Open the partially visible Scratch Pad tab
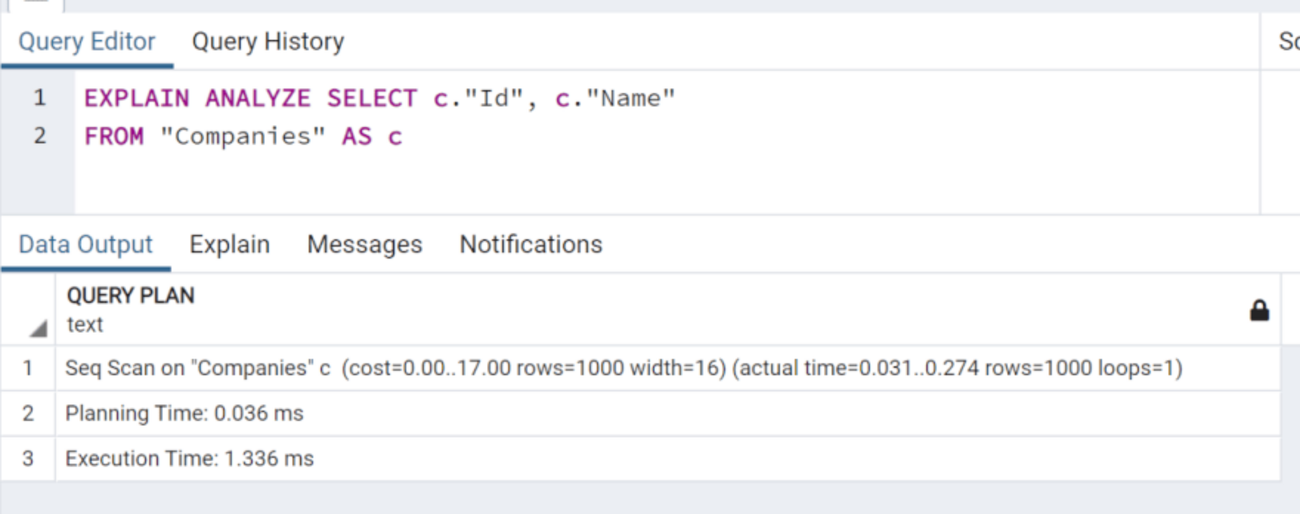Image resolution: width=1300 pixels, height=514 pixels. click(x=1288, y=42)
